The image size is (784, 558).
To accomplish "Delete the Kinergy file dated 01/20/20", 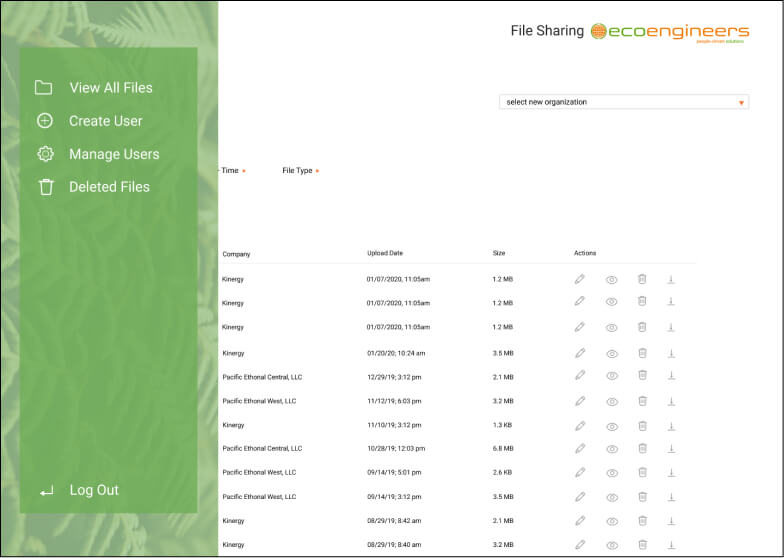I will (x=642, y=352).
